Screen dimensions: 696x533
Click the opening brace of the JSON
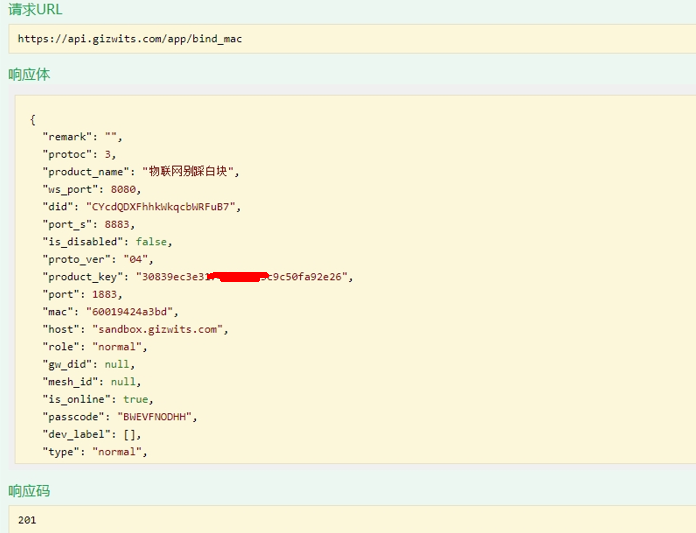[32, 119]
